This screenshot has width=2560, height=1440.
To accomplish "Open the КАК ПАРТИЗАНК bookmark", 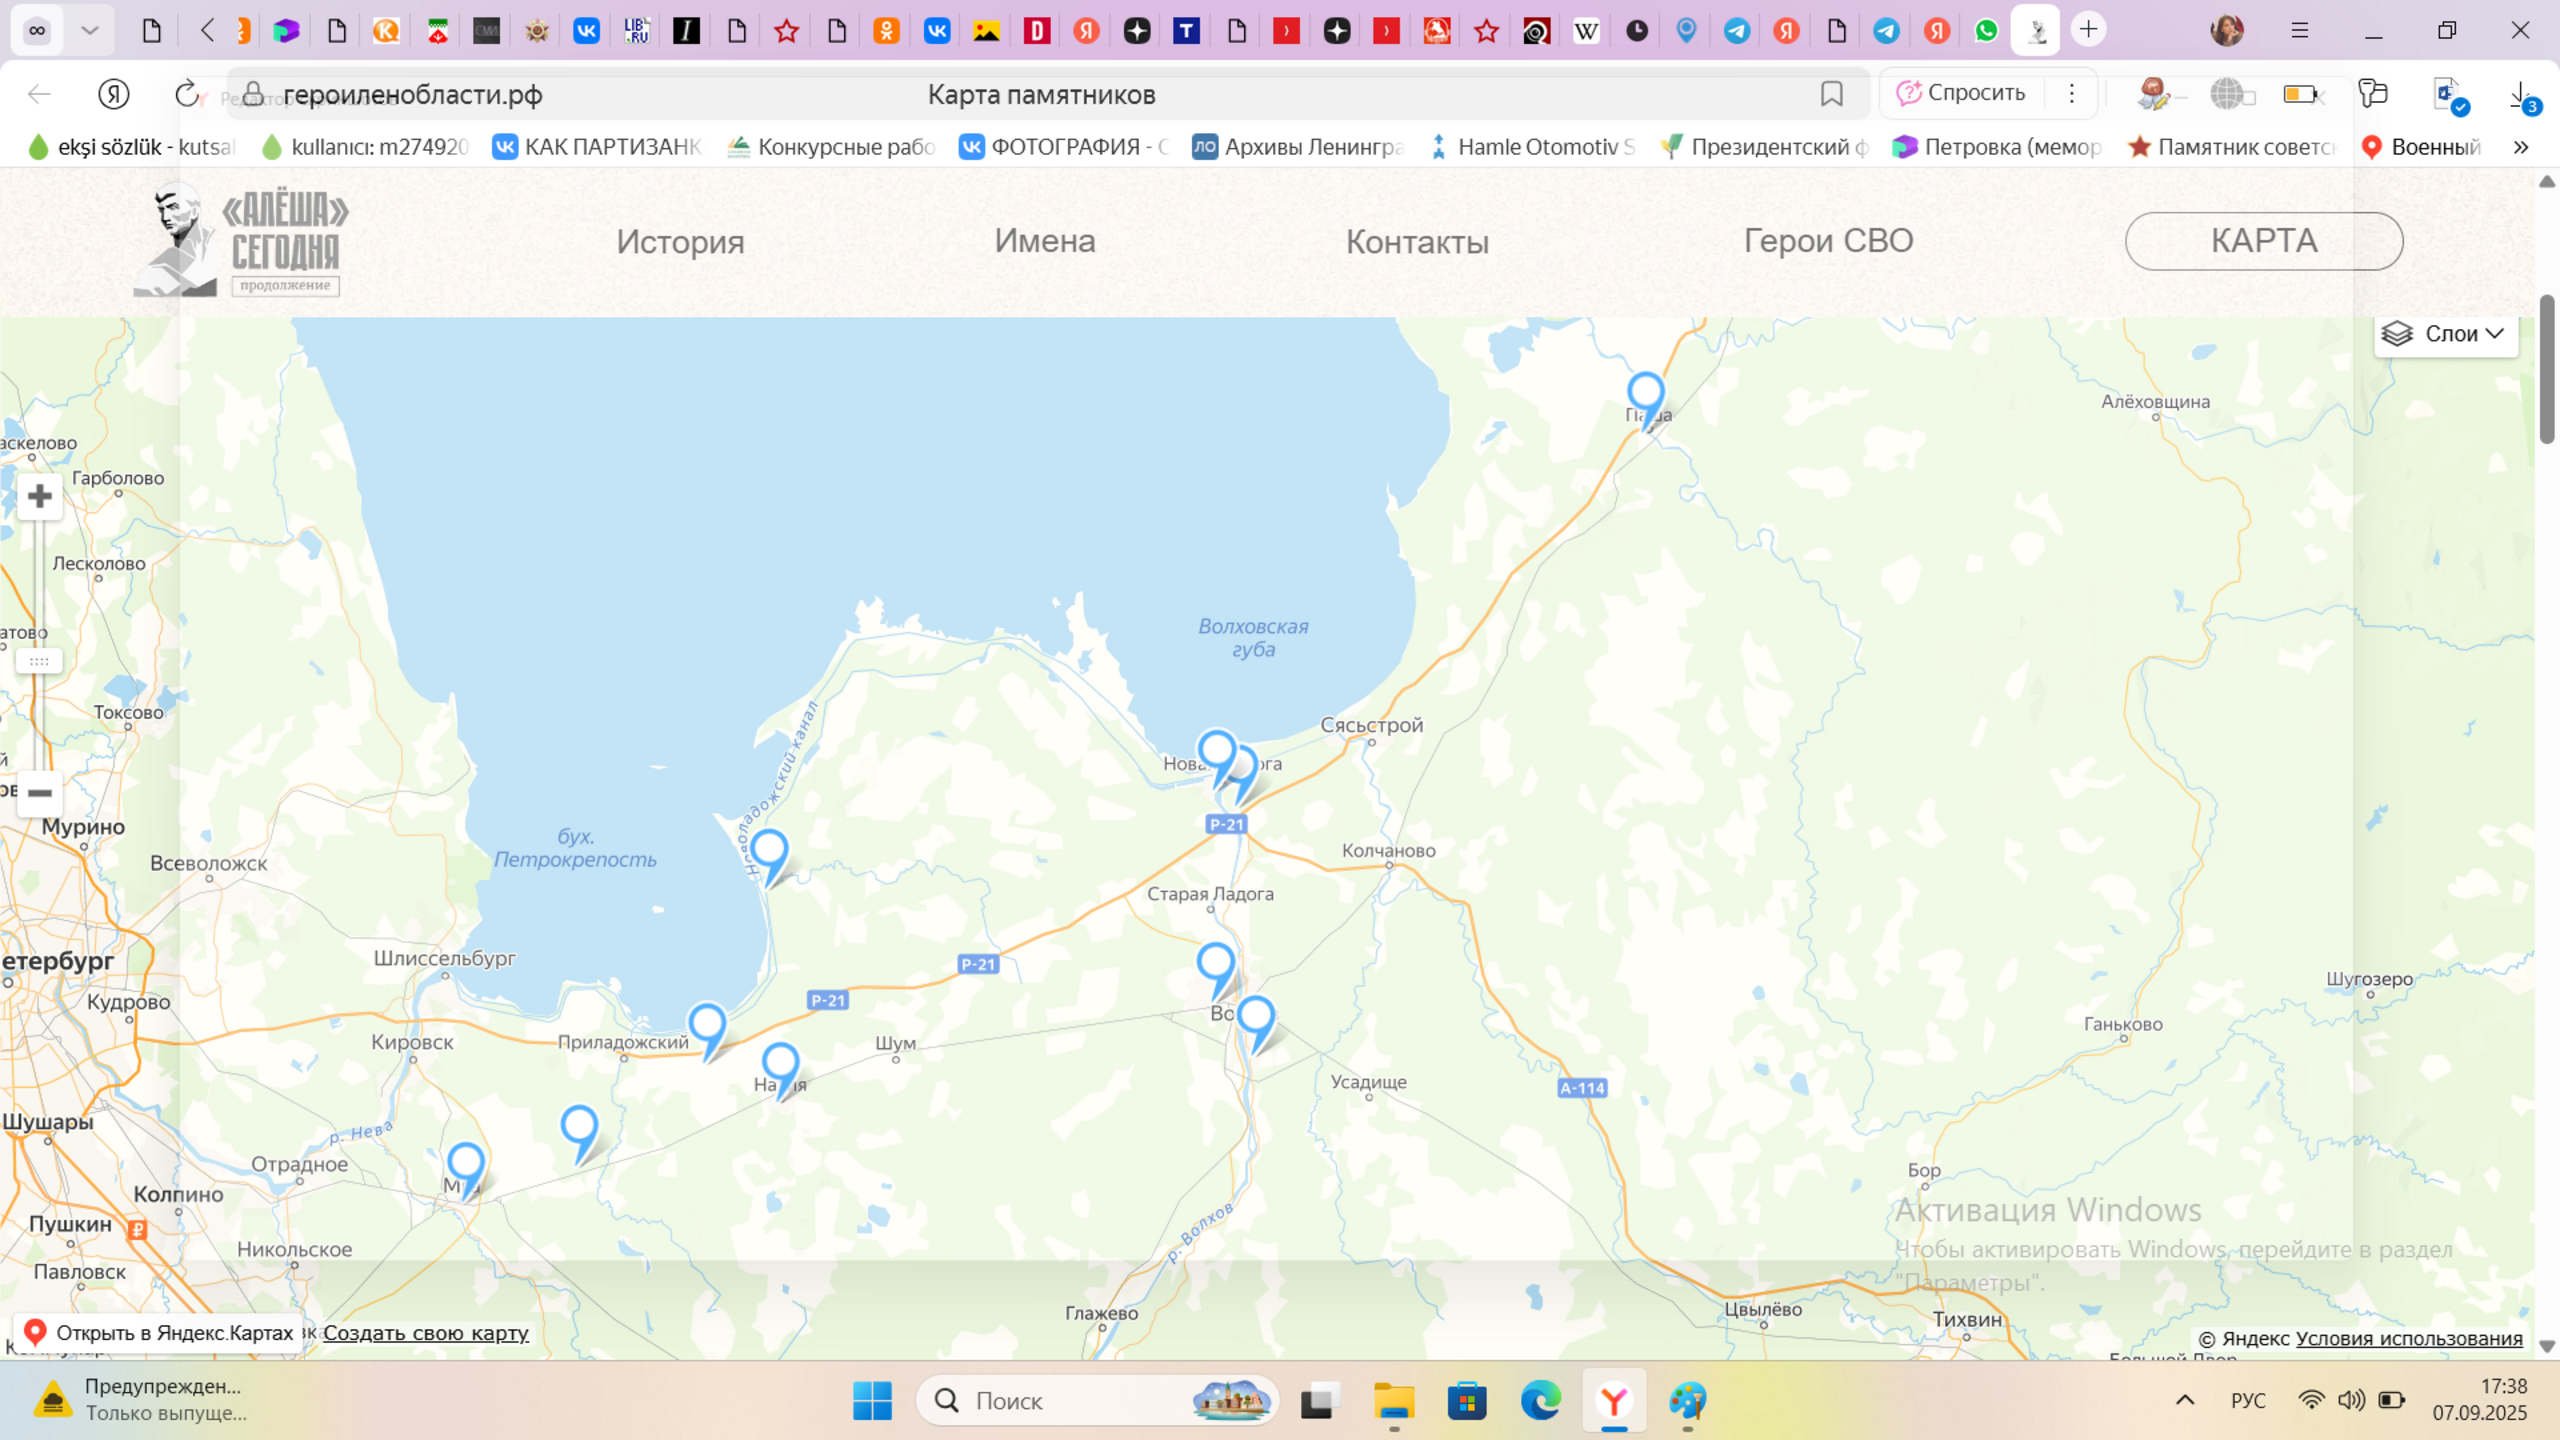I will click(x=597, y=147).
